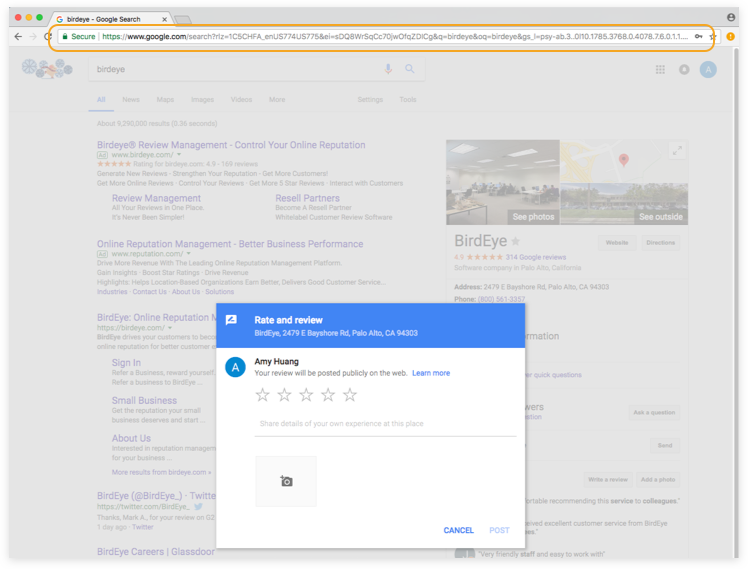Click the magnifier search icon

coord(410,69)
